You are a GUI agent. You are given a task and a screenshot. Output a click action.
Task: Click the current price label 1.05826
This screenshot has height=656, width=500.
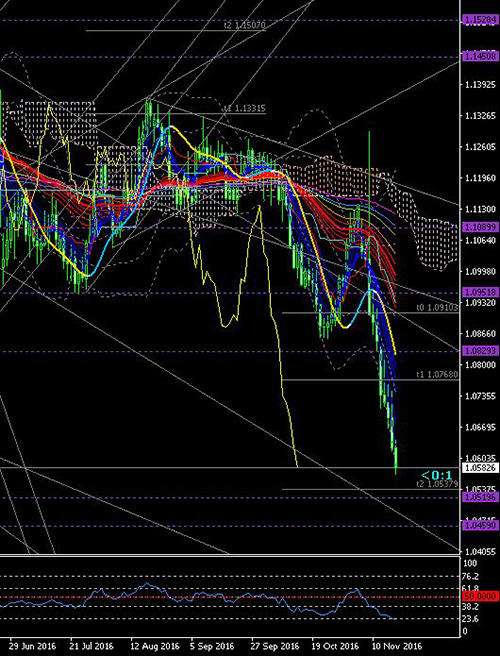coord(480,467)
